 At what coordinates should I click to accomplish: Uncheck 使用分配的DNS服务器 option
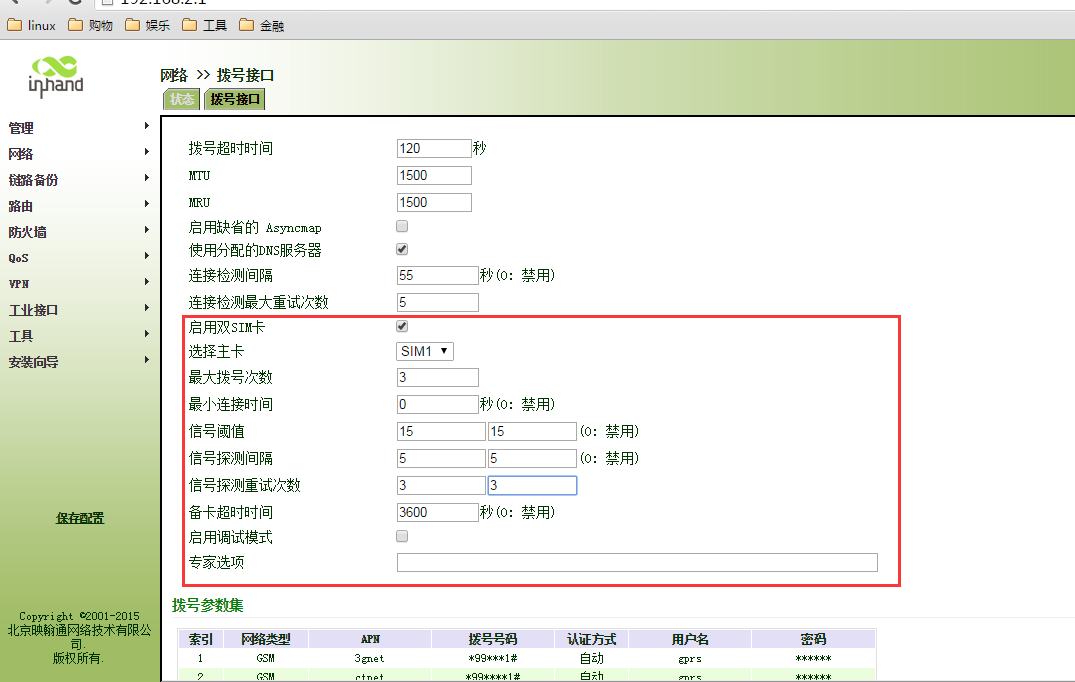(x=402, y=249)
